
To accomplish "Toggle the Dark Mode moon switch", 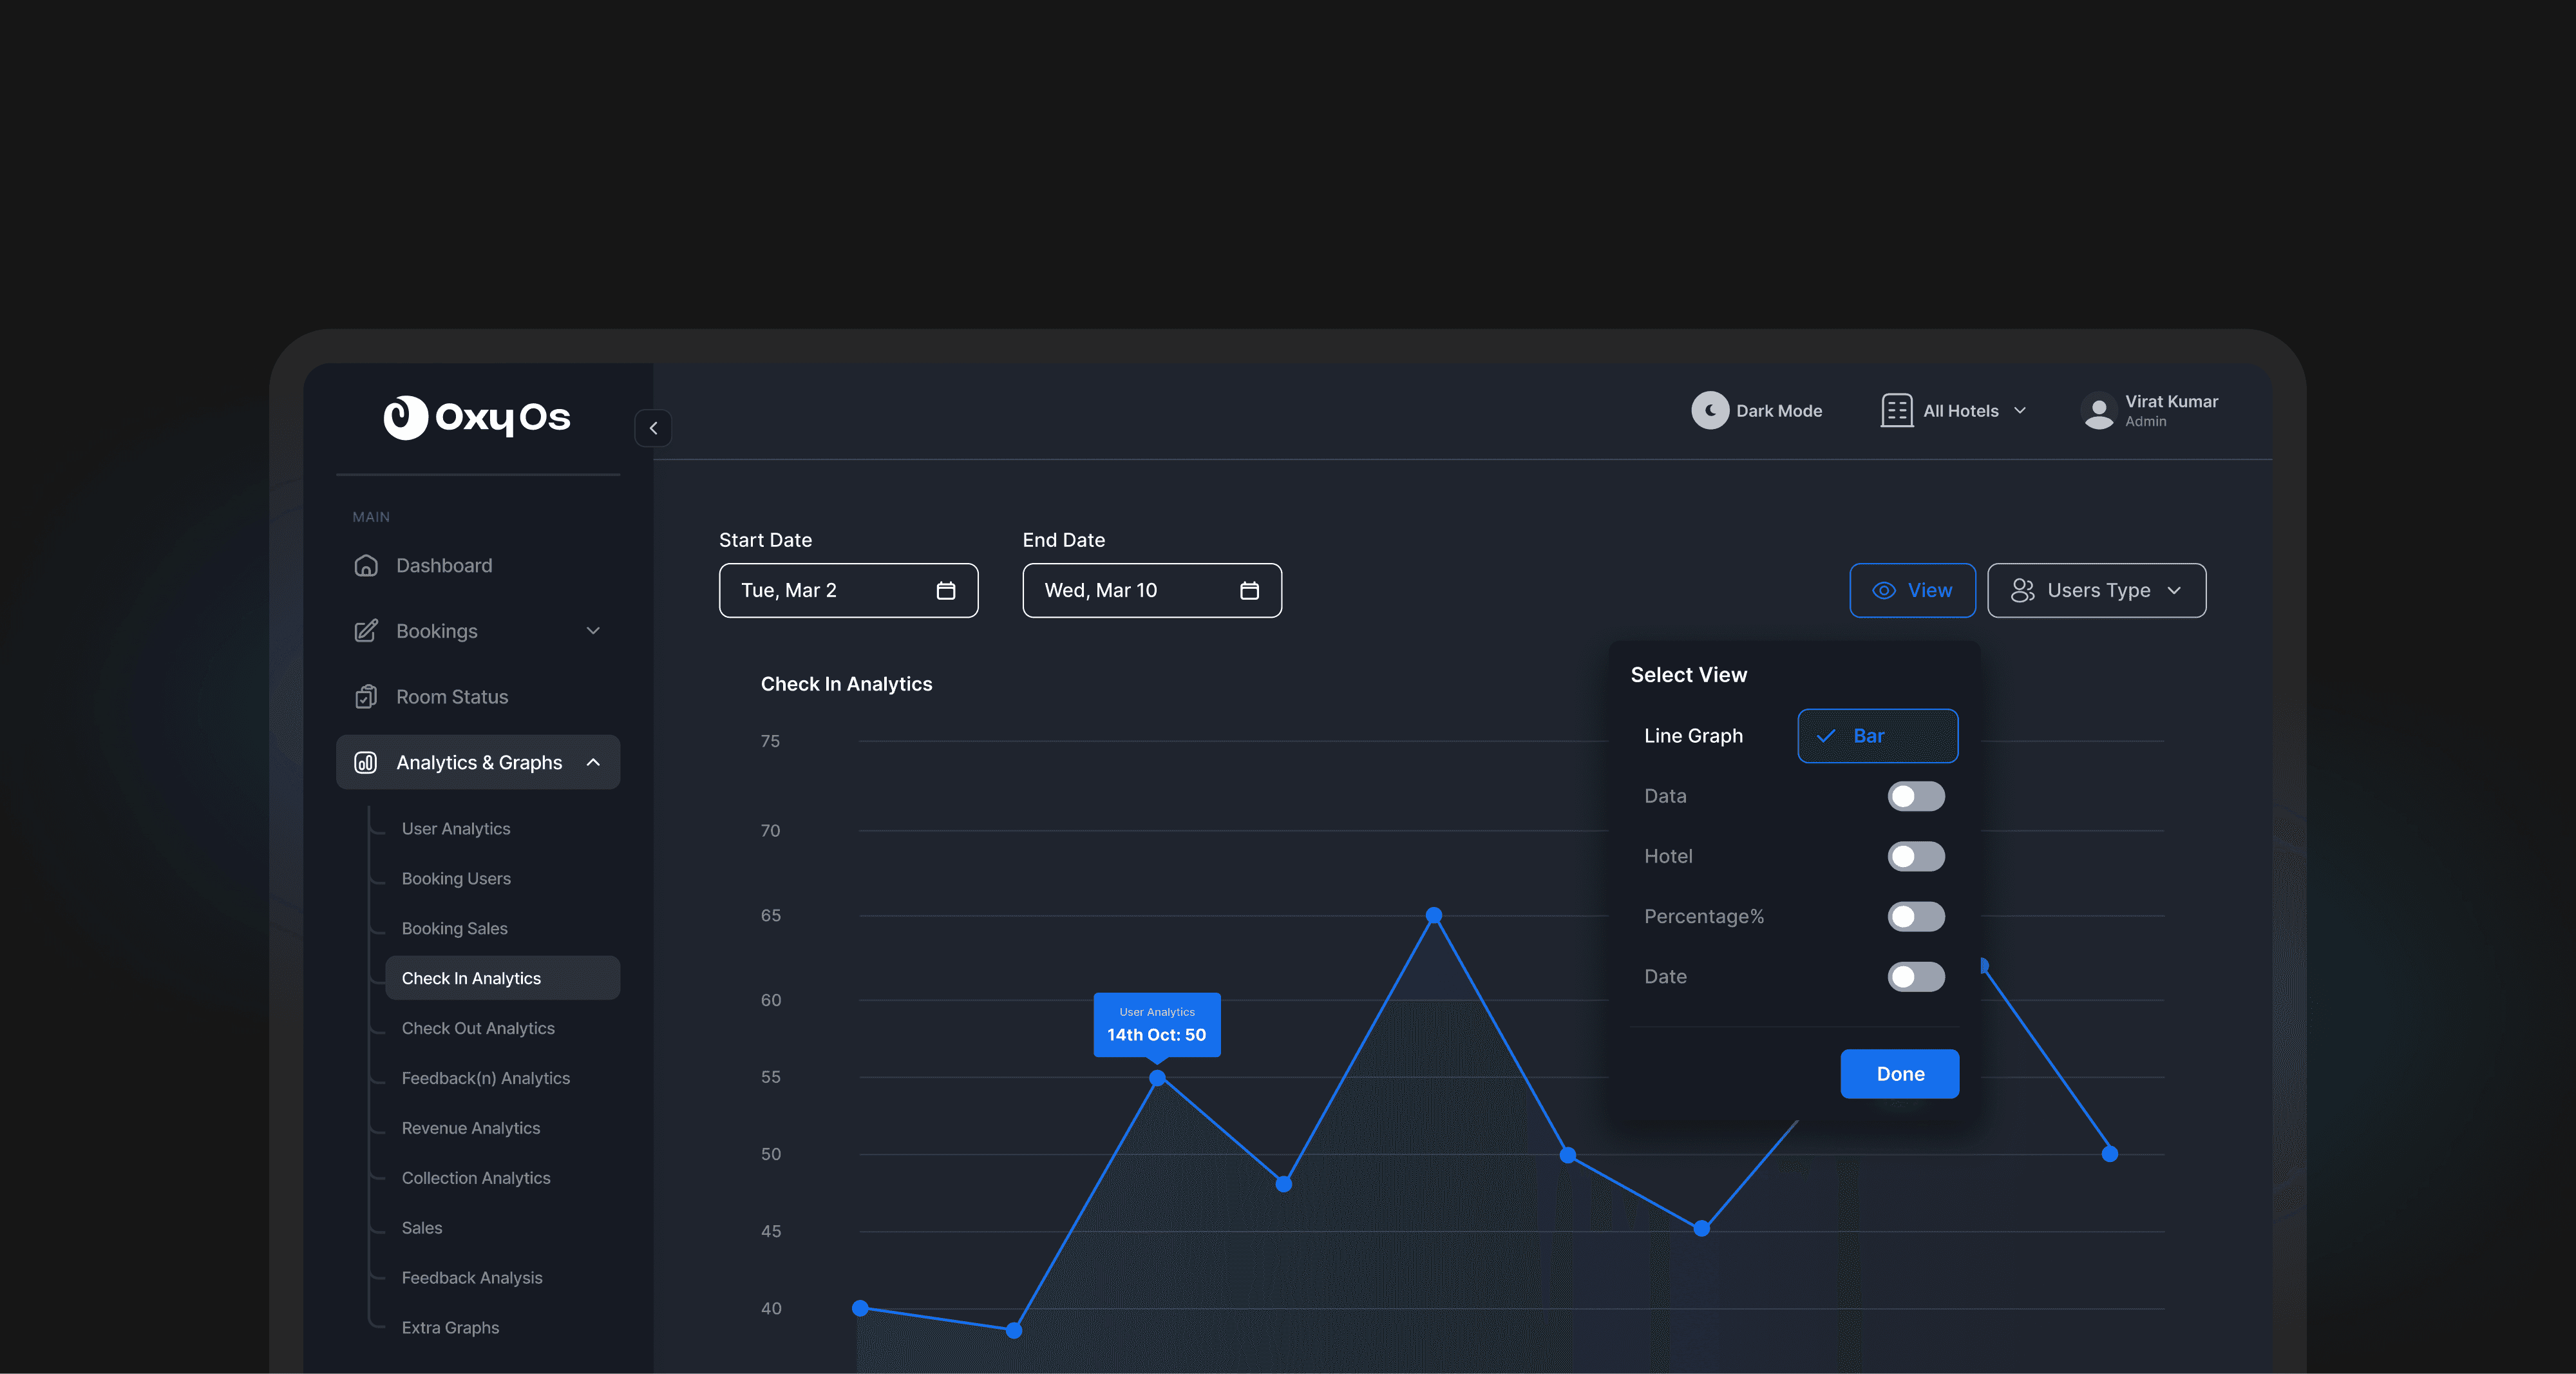I will click(1709, 411).
